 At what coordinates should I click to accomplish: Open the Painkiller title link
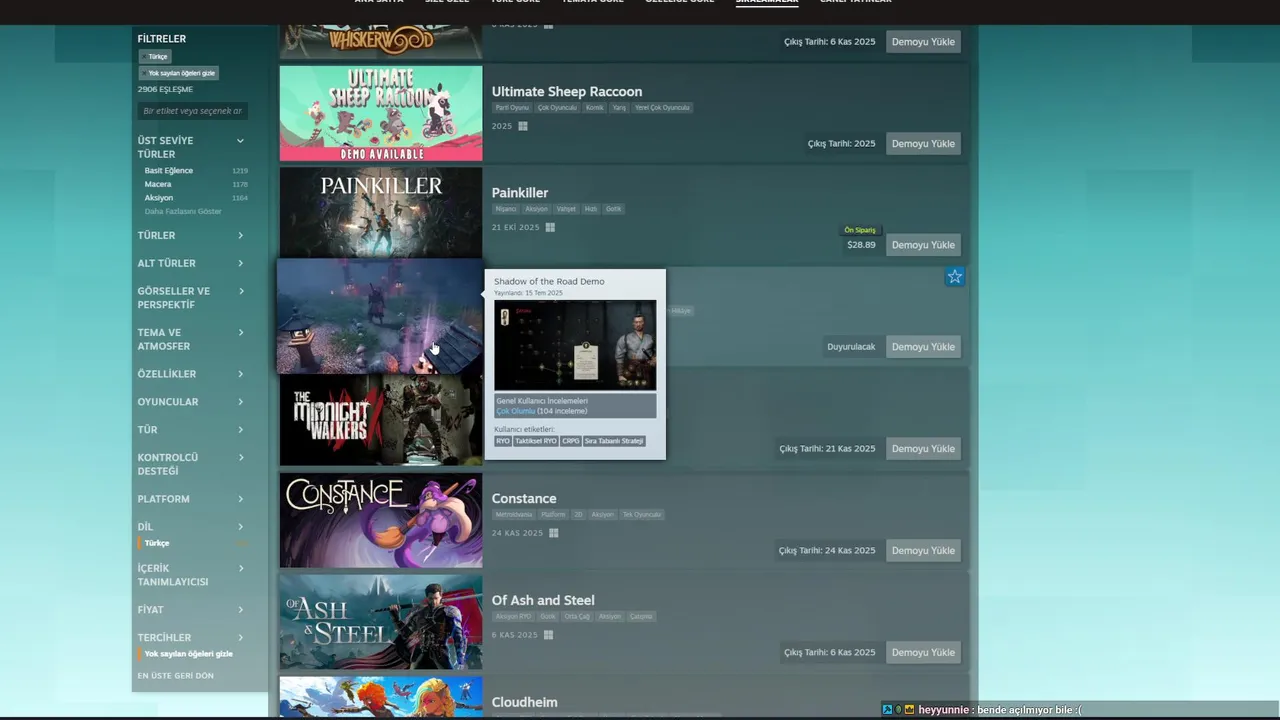tap(520, 193)
